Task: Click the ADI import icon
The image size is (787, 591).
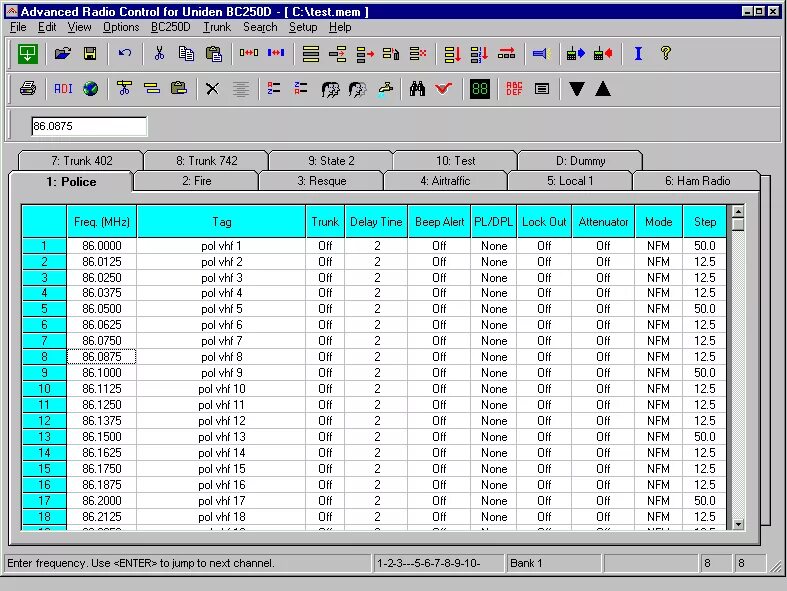Action: point(63,89)
